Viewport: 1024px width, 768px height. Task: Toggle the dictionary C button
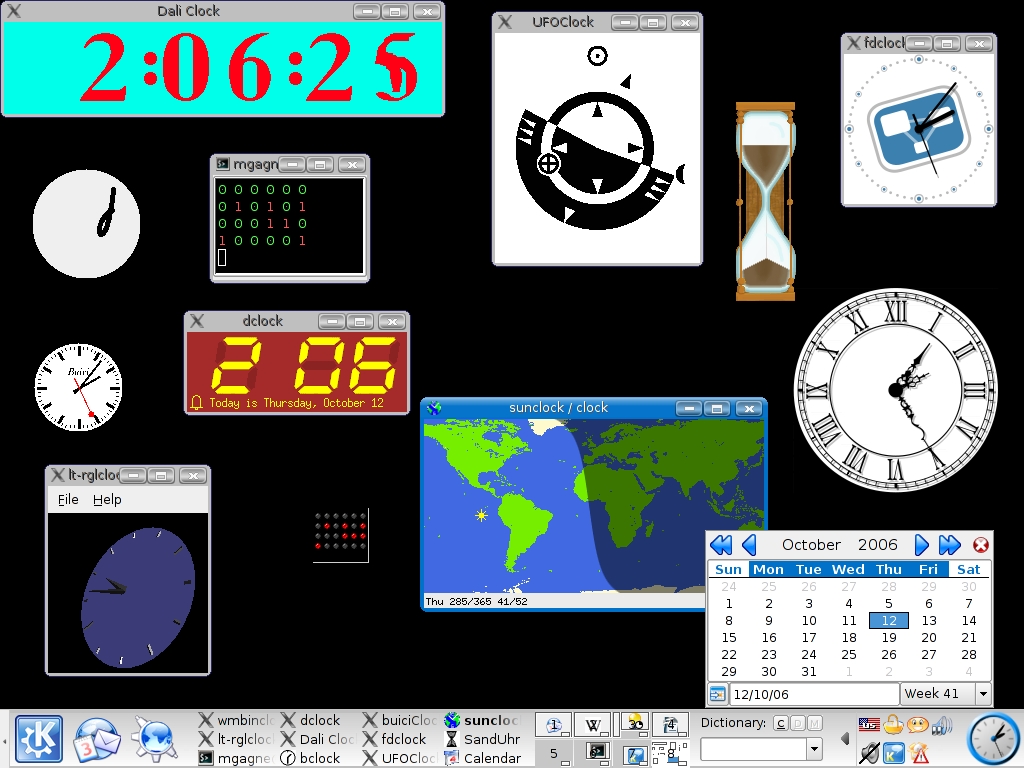click(780, 723)
